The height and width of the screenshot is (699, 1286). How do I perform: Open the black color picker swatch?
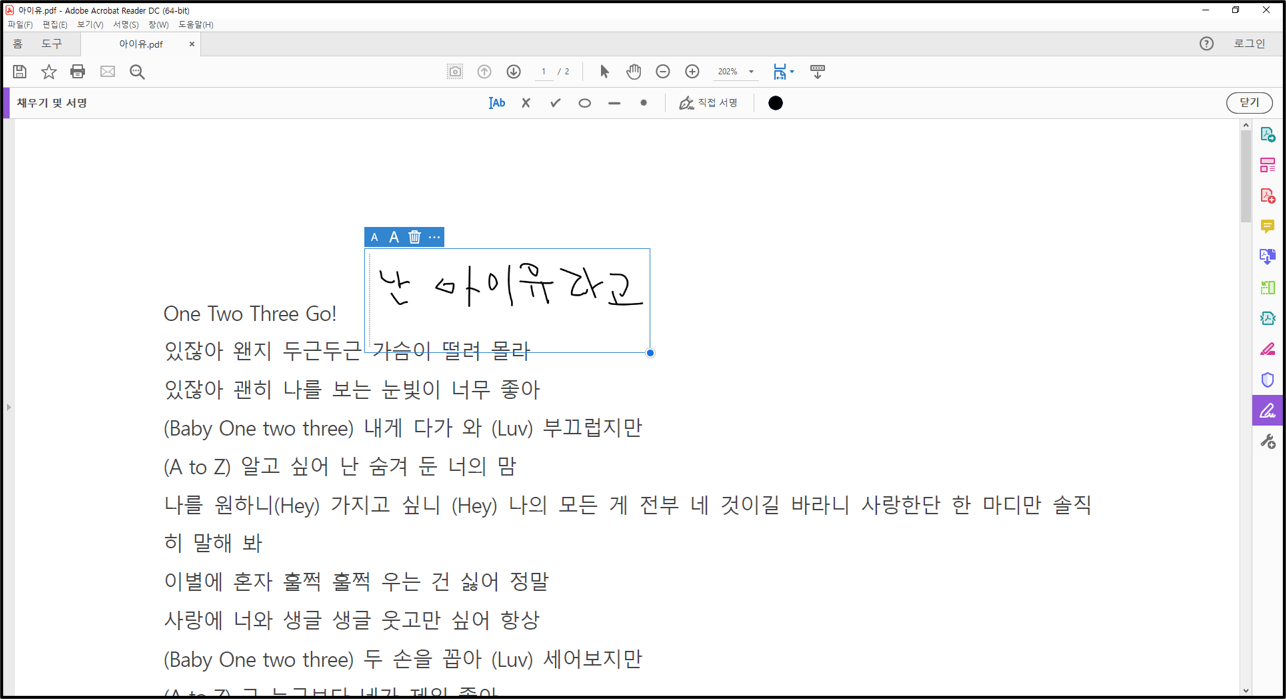[x=775, y=103]
